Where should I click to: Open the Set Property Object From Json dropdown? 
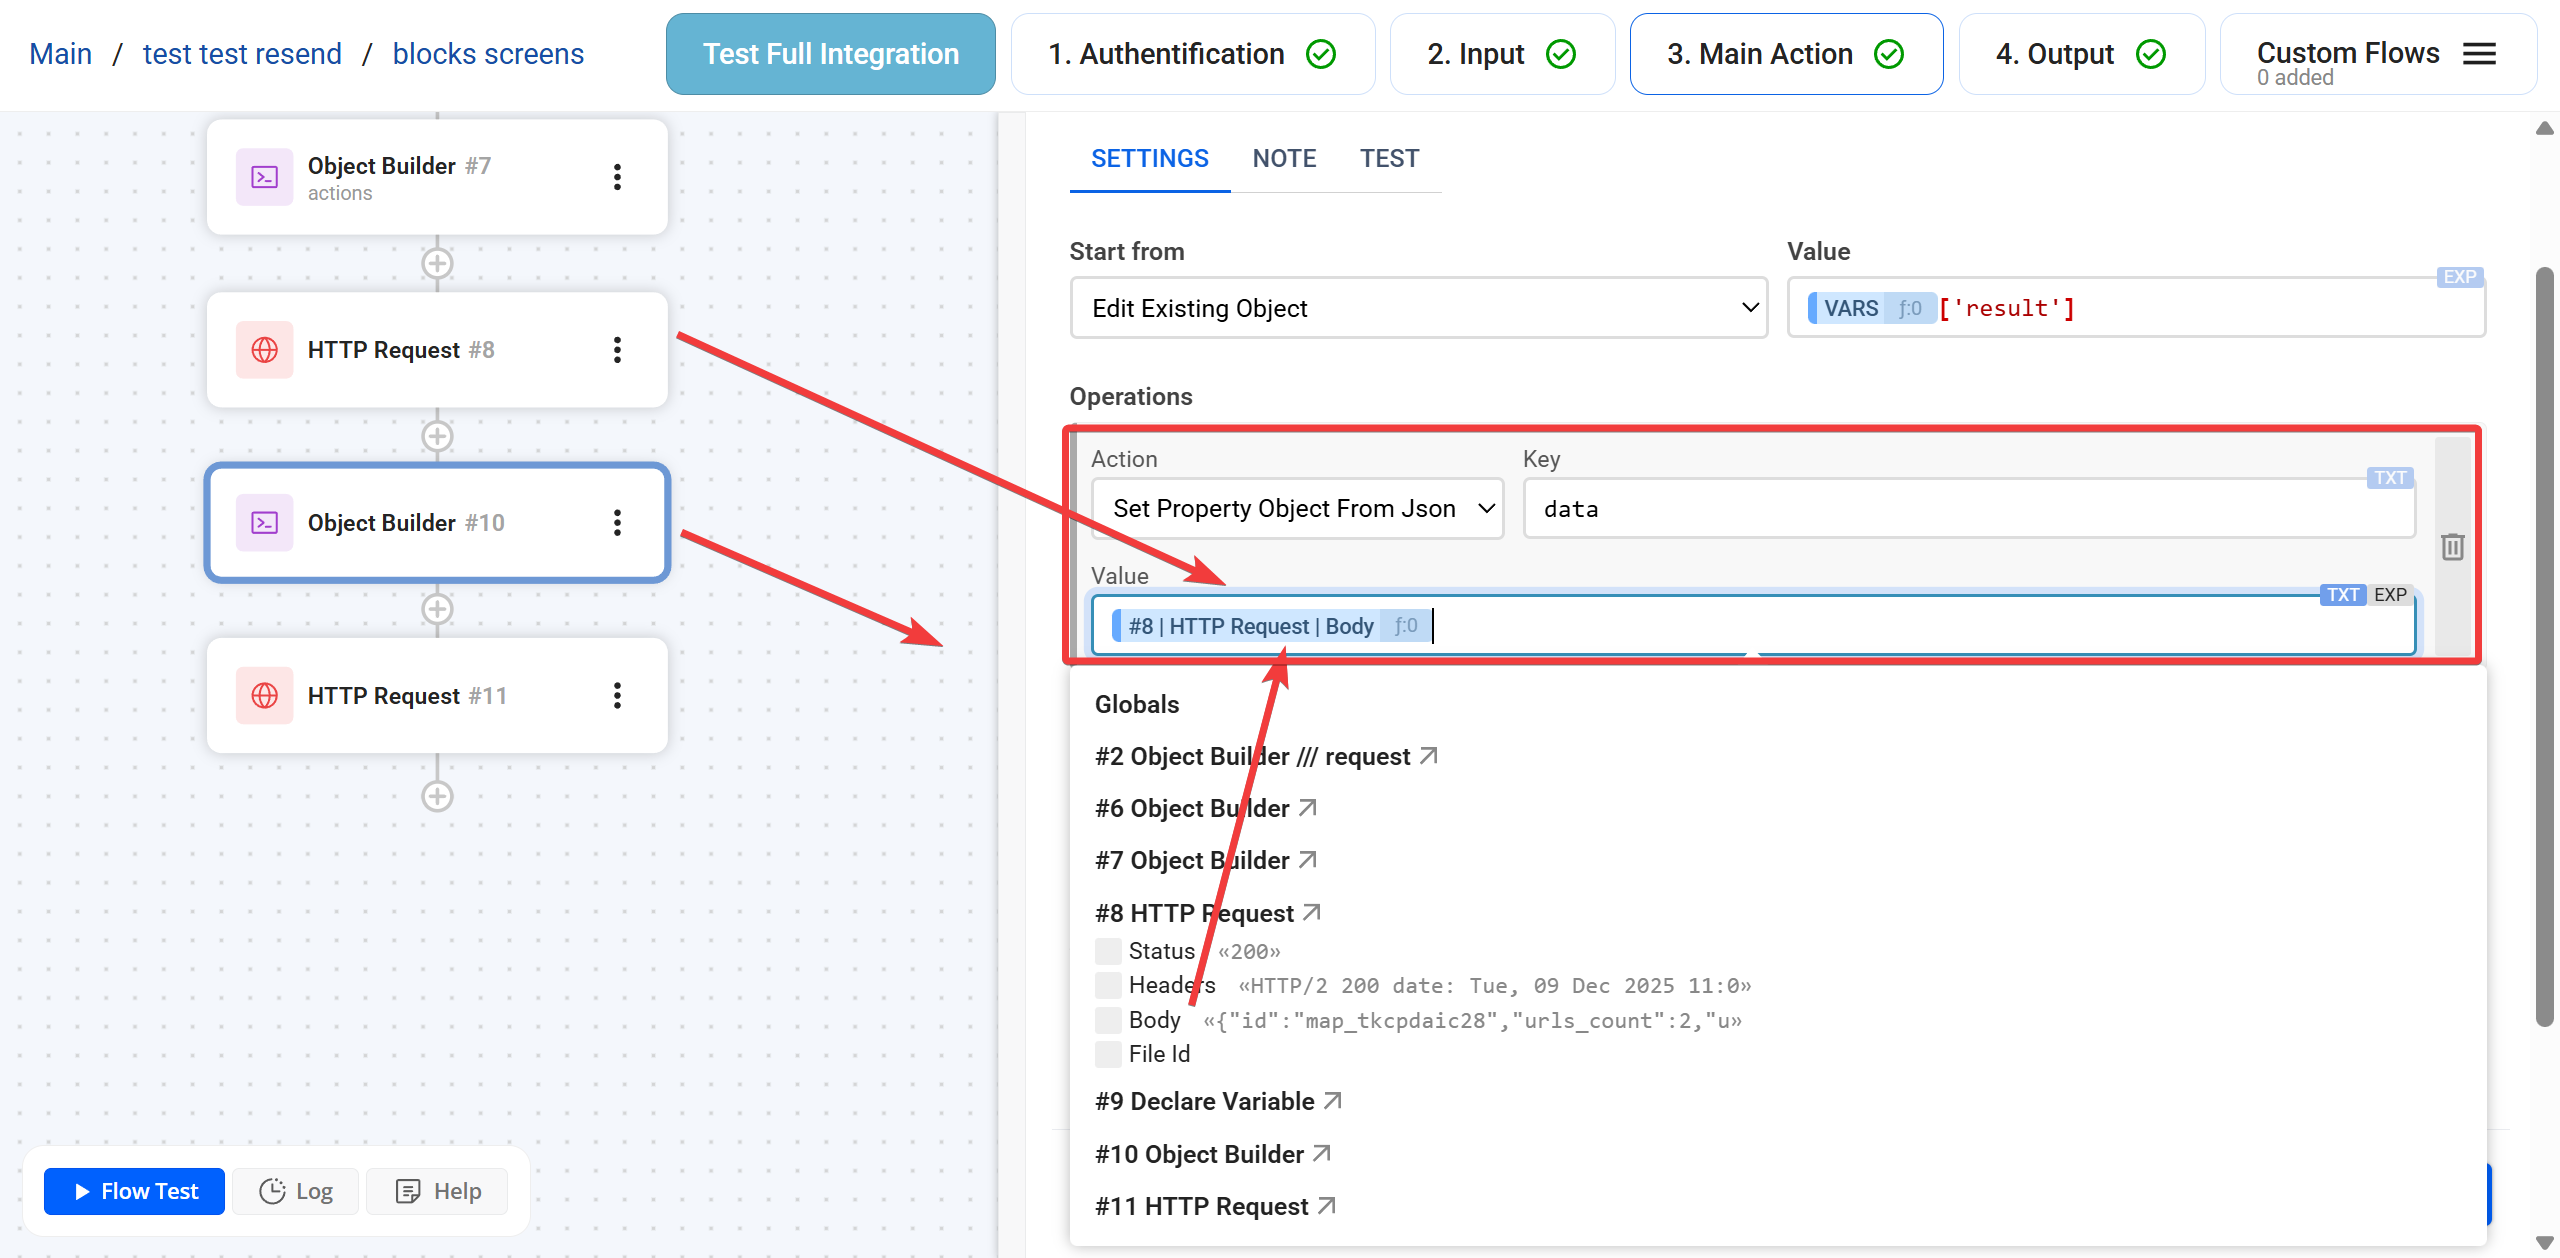[1297, 509]
